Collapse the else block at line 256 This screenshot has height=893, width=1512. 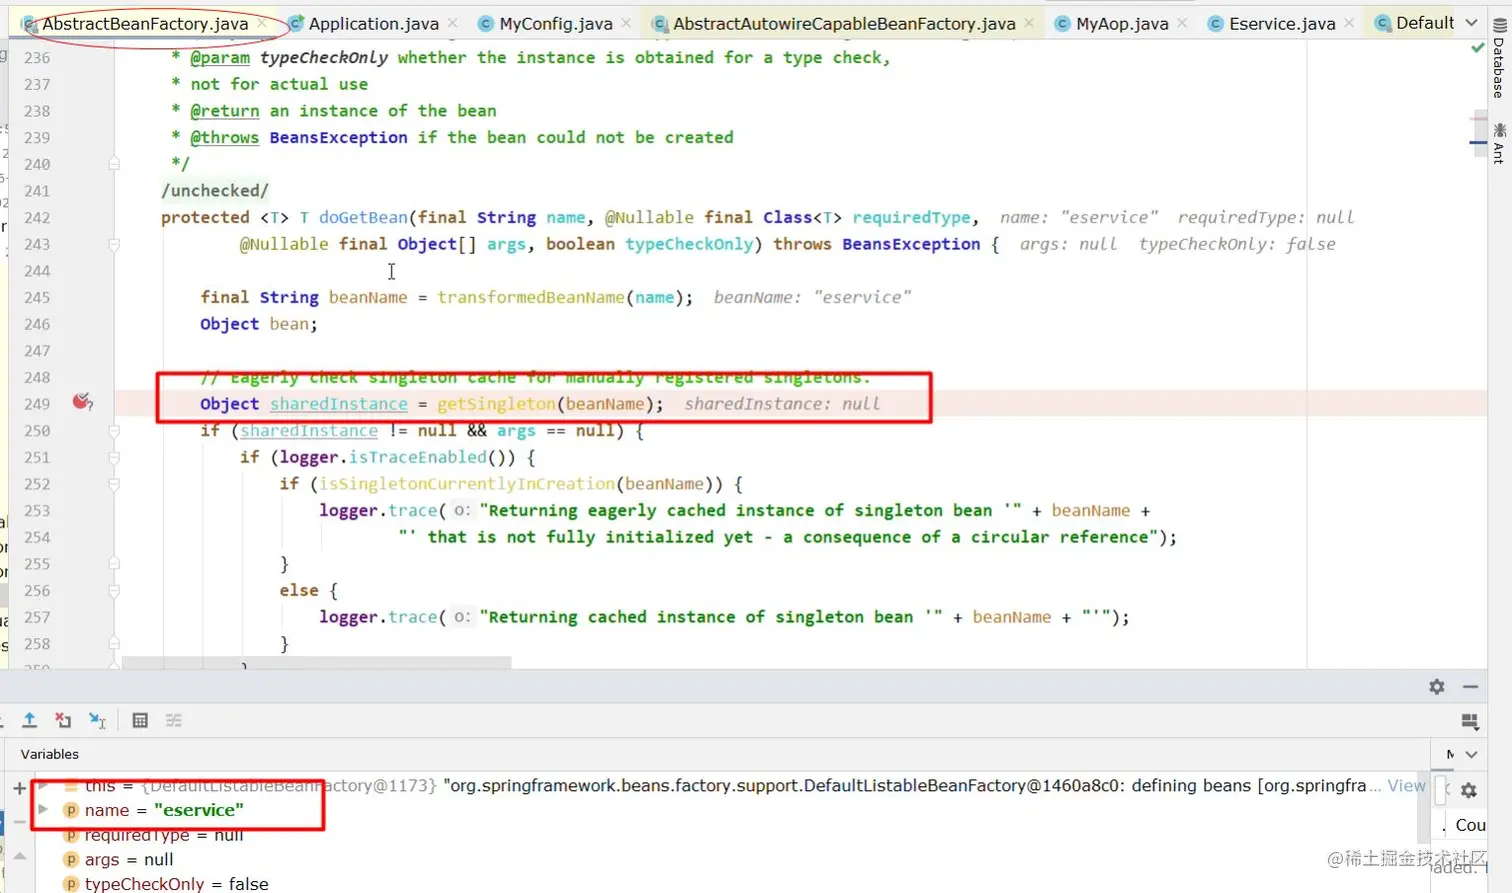114,591
